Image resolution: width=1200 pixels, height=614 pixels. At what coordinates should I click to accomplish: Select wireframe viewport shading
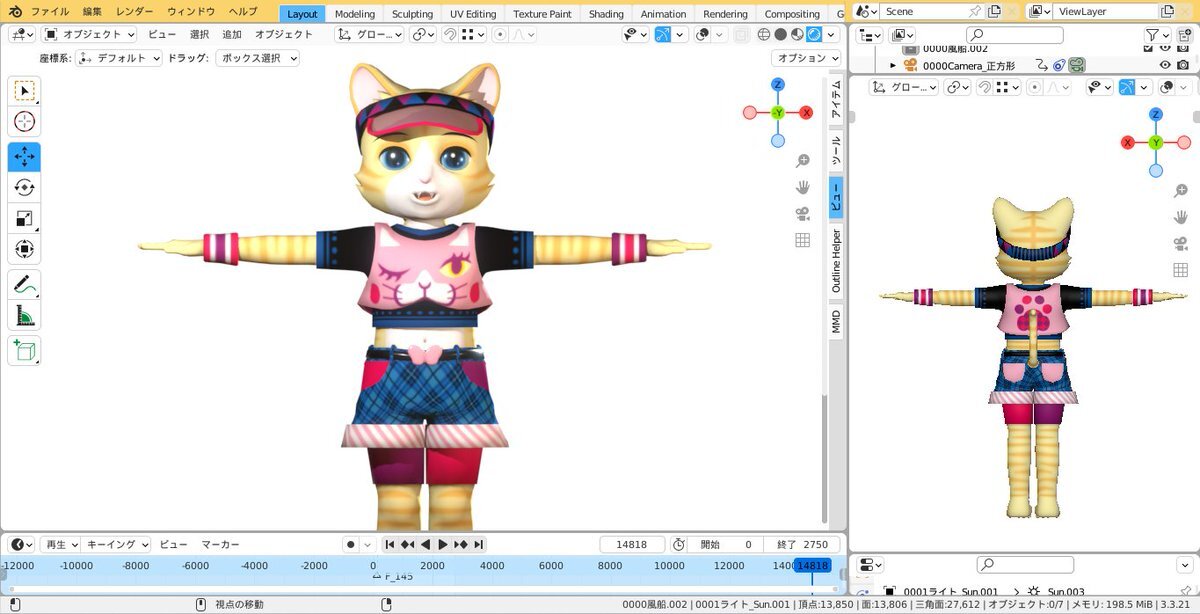pyautogui.click(x=764, y=34)
